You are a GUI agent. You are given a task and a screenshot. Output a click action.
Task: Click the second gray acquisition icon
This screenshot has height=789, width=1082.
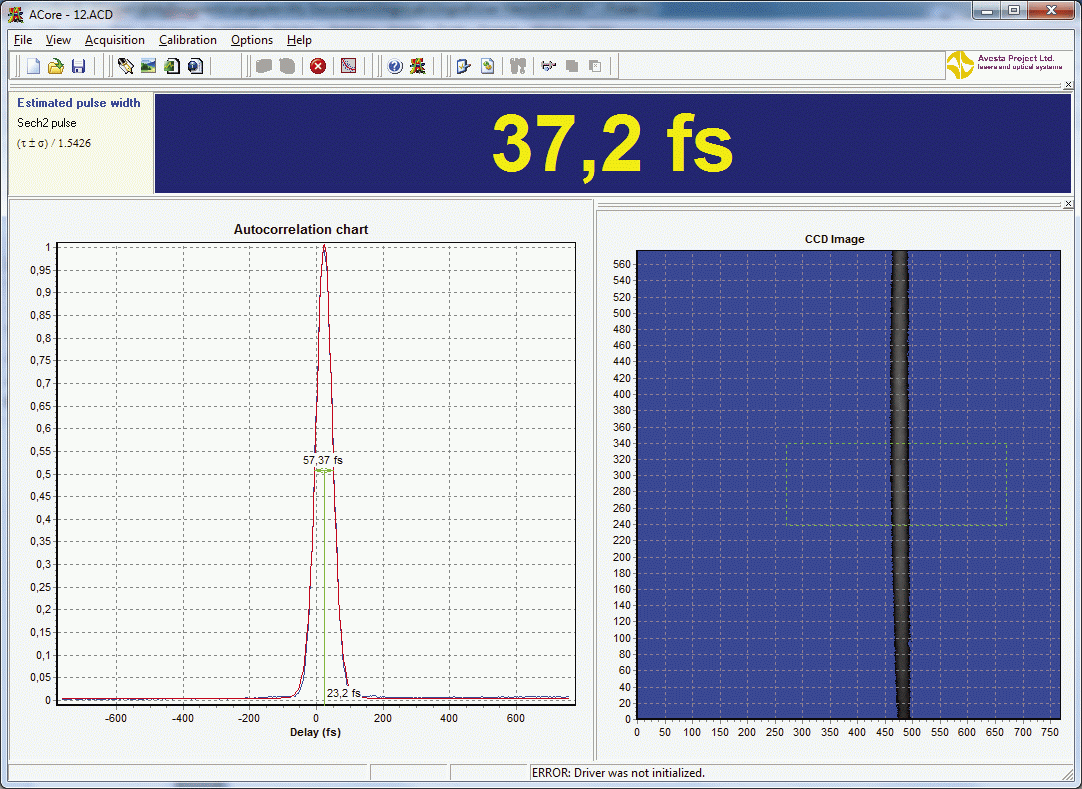pyautogui.click(x=287, y=66)
